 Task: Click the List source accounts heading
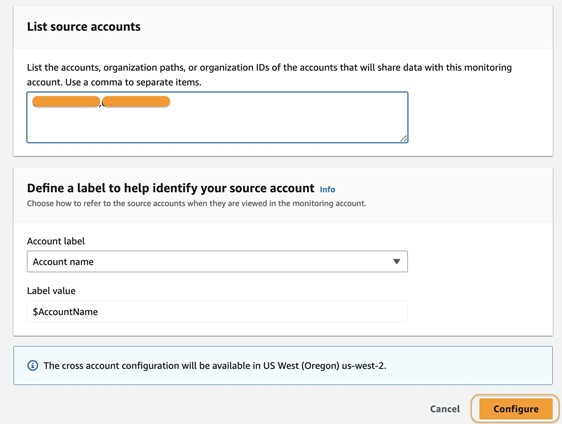pos(84,27)
